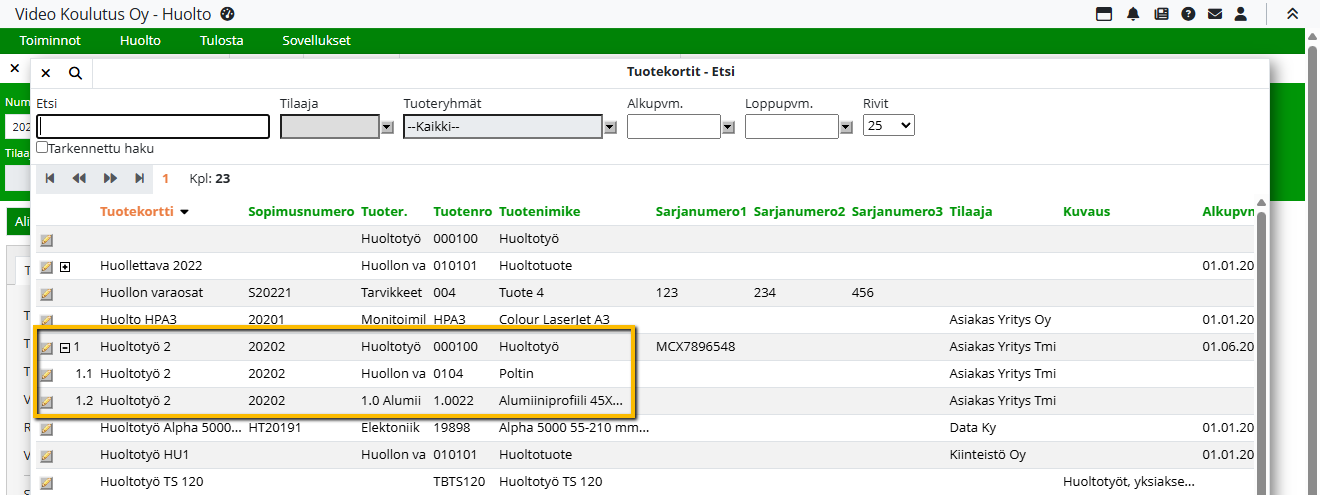Viewport: 1320px width, 495px height.
Task: Open the help question mark icon
Action: pyautogui.click(x=1188, y=14)
